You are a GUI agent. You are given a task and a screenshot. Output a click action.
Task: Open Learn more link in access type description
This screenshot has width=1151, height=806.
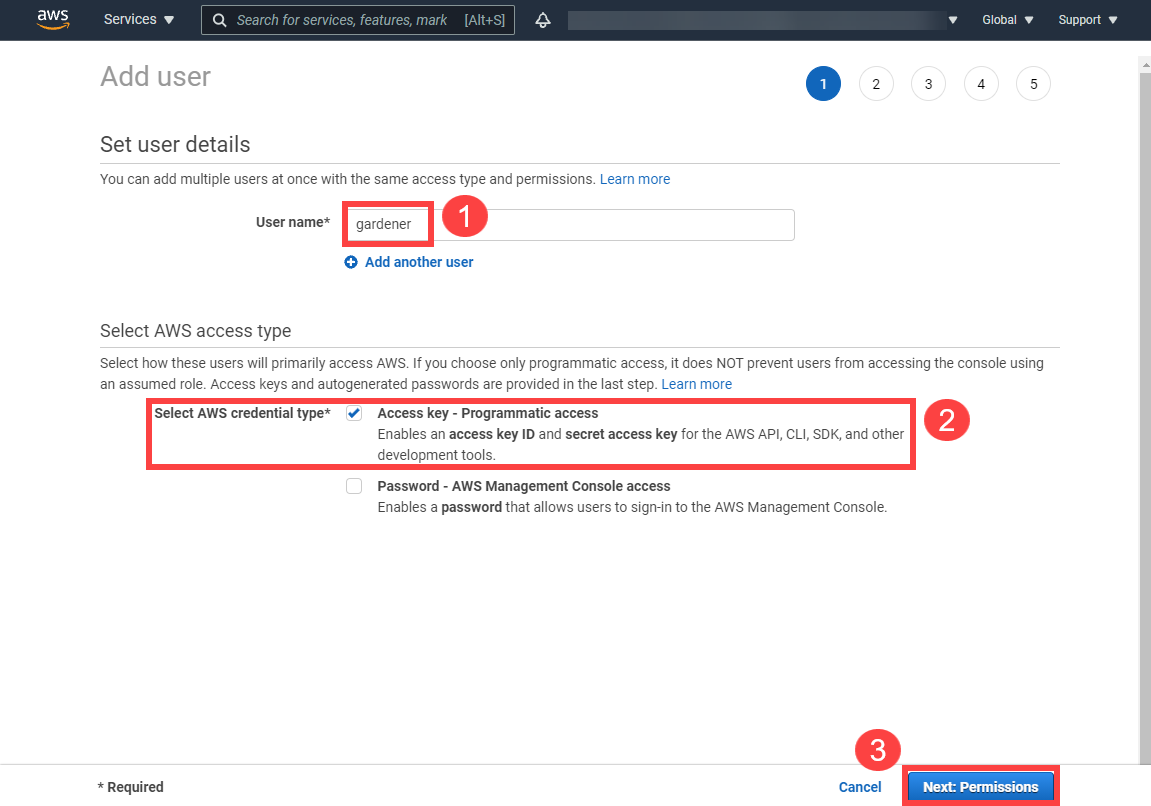696,384
